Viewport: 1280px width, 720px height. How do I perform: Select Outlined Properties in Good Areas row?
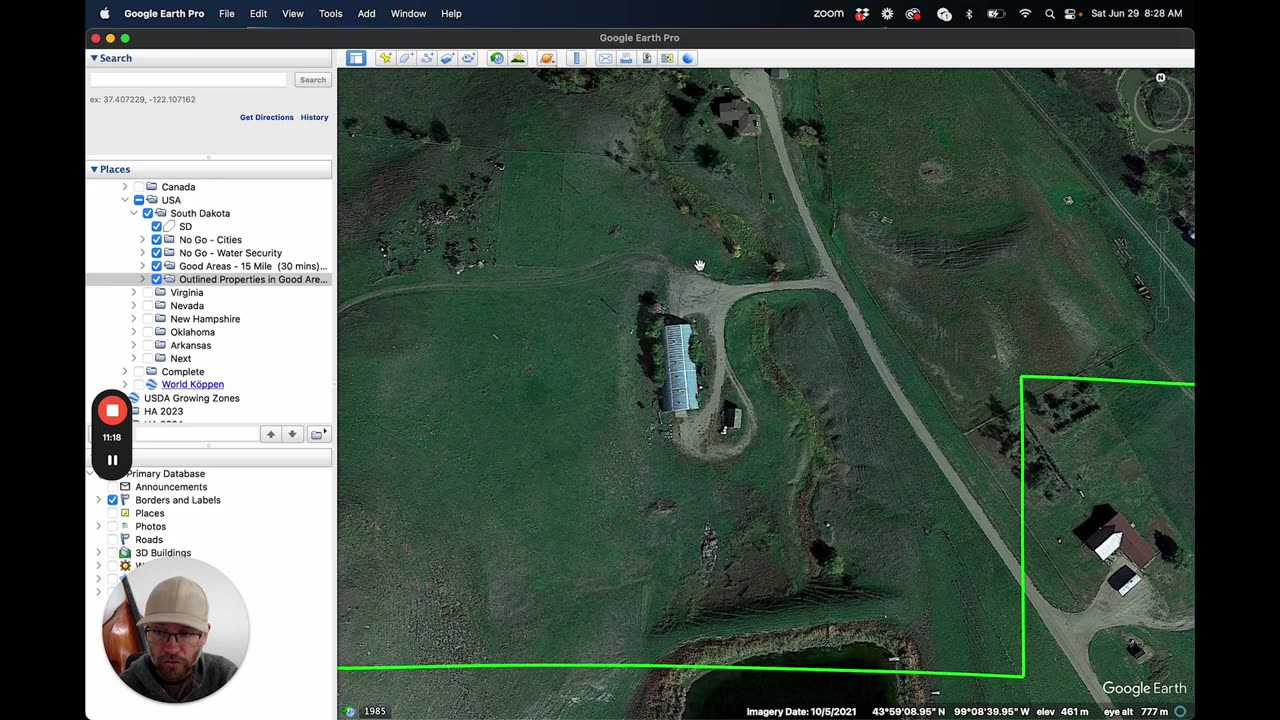click(208, 279)
